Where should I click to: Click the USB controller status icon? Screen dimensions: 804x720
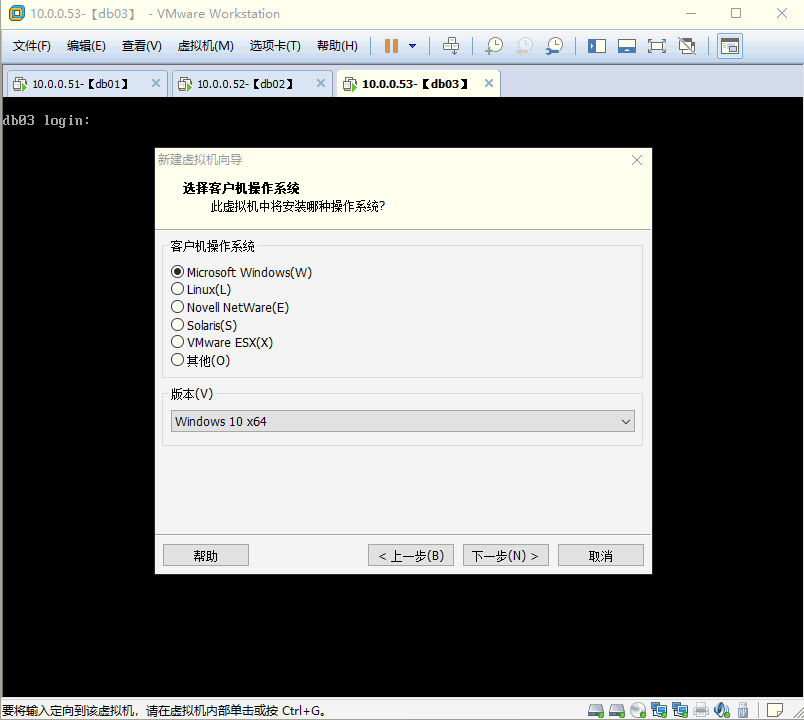point(742,710)
